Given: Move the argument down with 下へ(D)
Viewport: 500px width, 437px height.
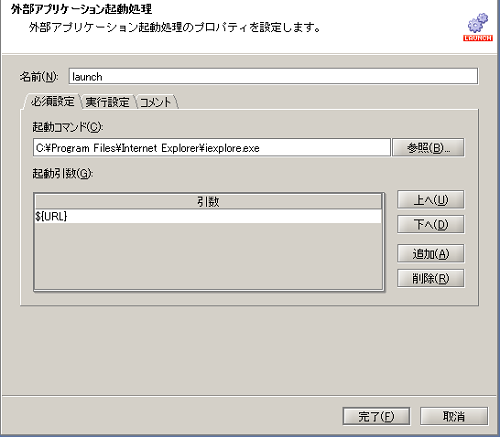Looking at the screenshot, I should pos(431,224).
